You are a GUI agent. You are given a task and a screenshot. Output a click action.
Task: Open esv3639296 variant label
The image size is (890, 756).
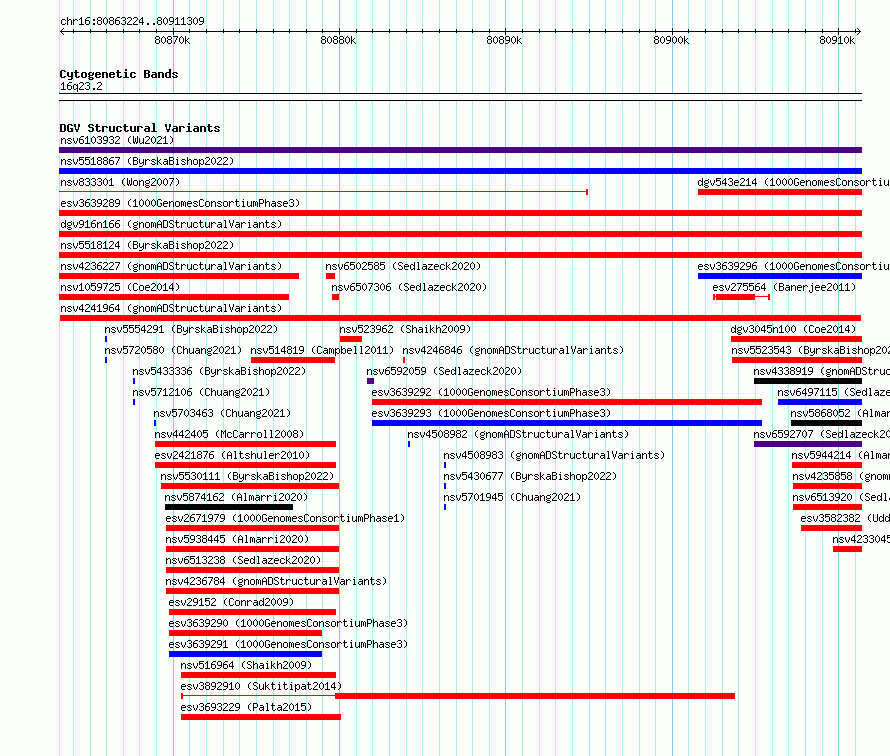794,266
